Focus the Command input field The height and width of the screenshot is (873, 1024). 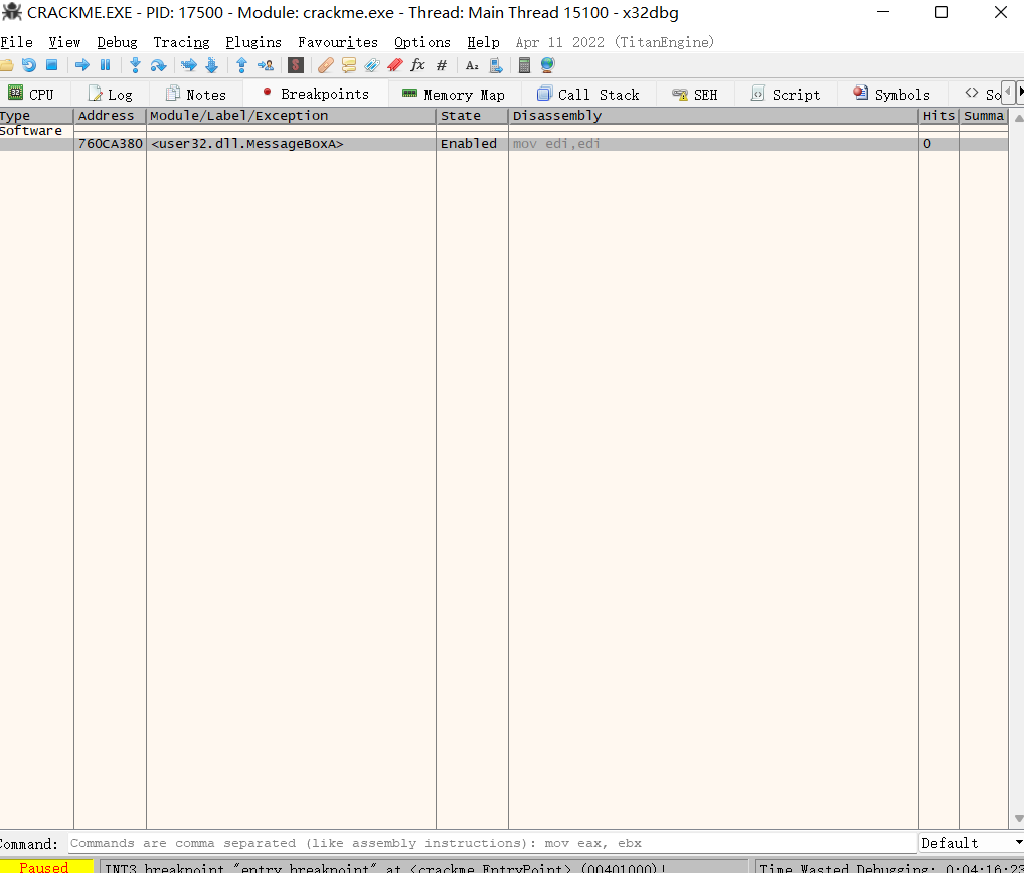coord(490,843)
